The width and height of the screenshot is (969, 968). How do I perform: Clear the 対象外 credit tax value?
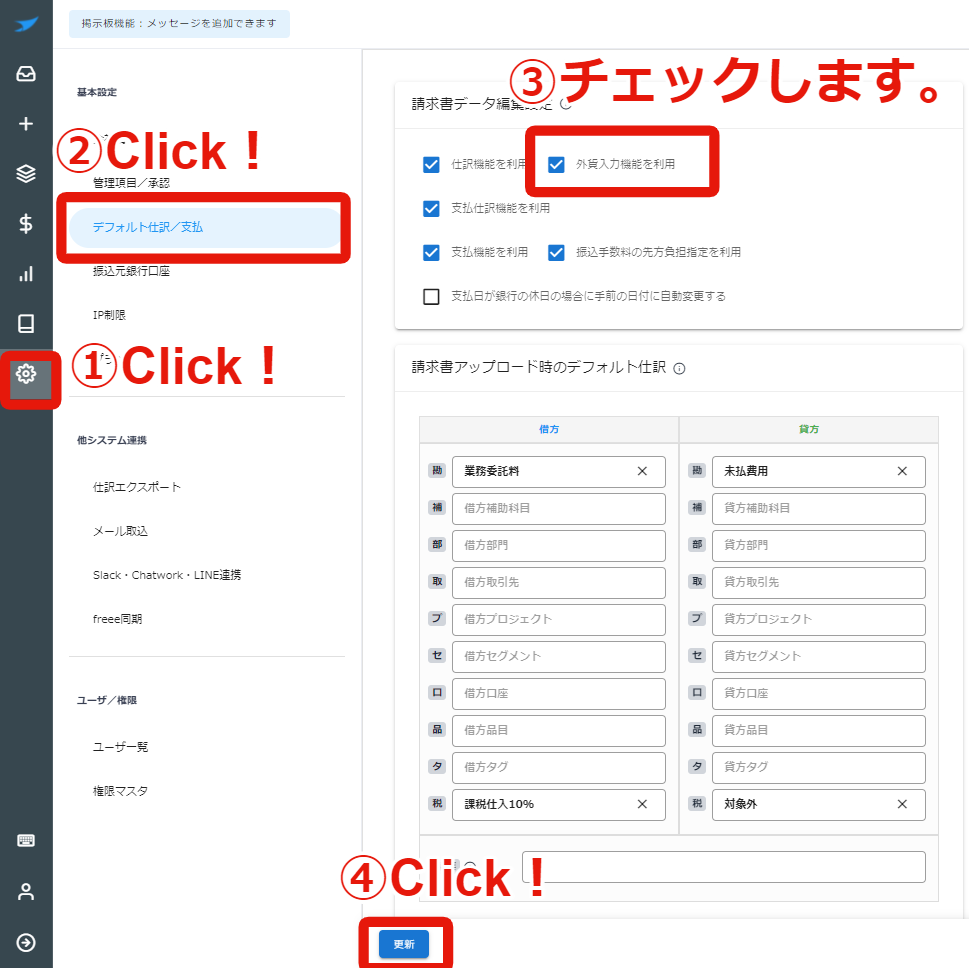point(902,804)
